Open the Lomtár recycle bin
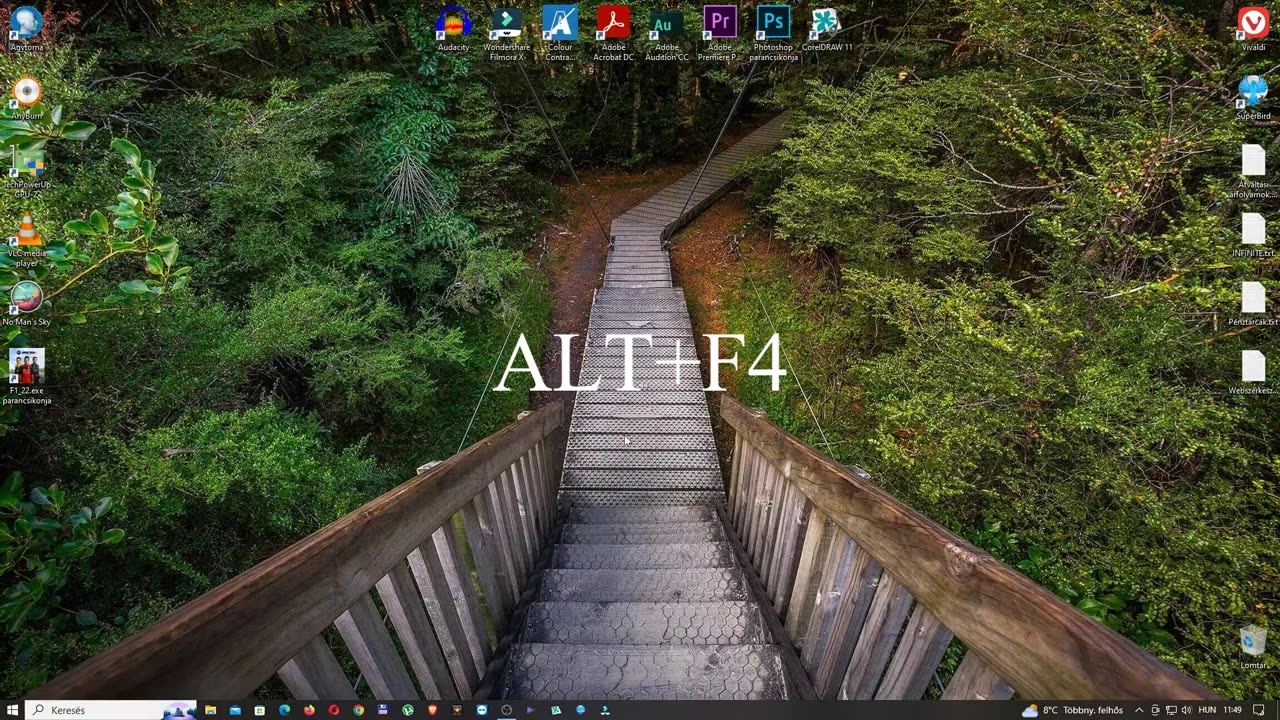 pos(1253,647)
